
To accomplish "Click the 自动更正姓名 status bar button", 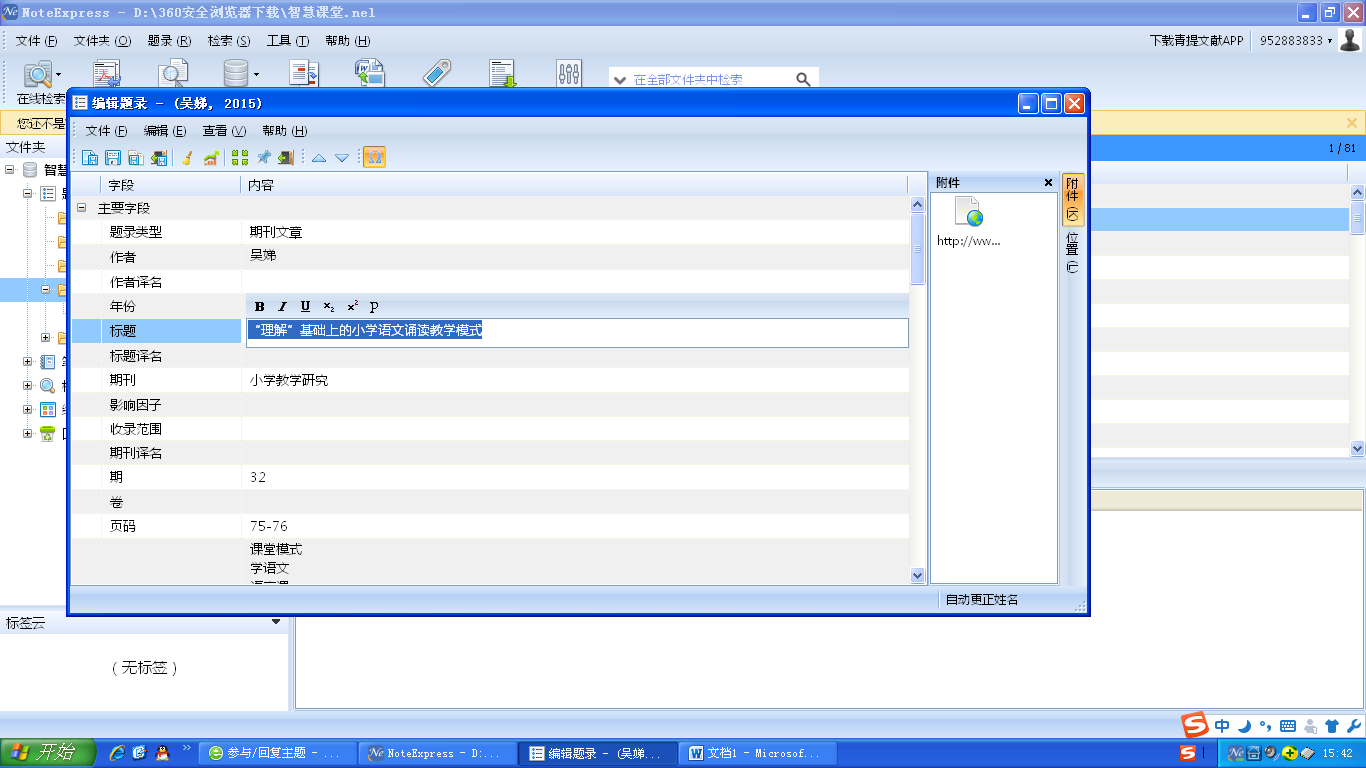I will (x=982, y=600).
